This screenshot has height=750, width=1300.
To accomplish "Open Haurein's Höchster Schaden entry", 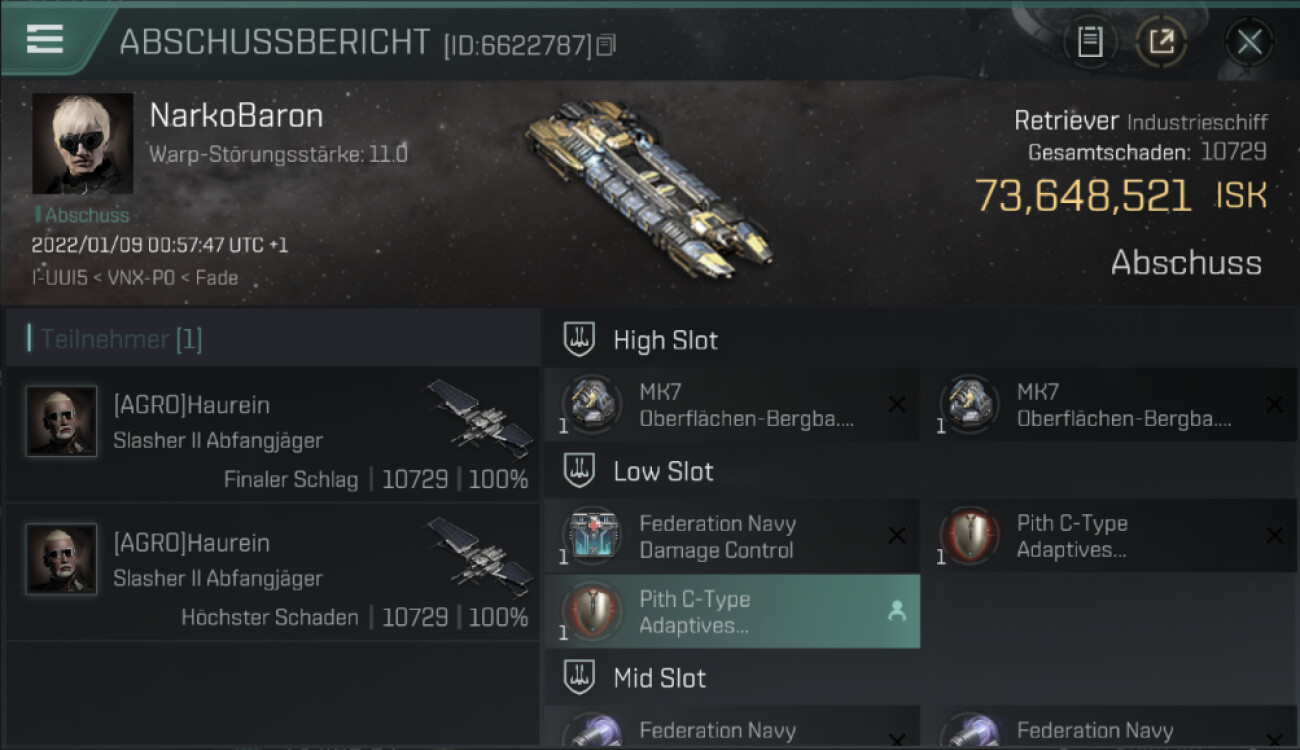I will coord(273,572).
